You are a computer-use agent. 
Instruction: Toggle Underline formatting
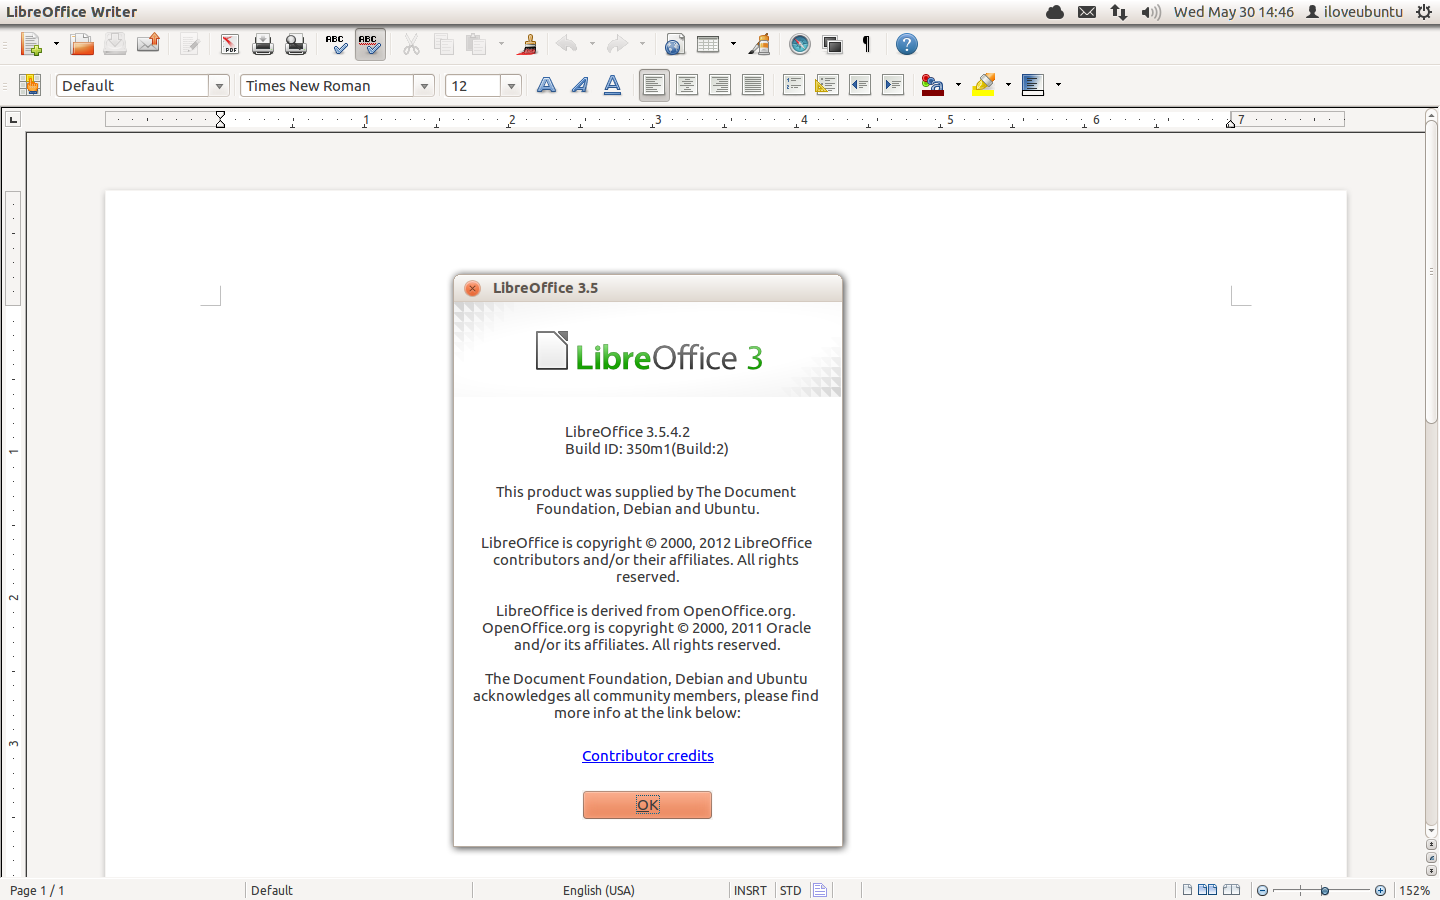tap(612, 85)
